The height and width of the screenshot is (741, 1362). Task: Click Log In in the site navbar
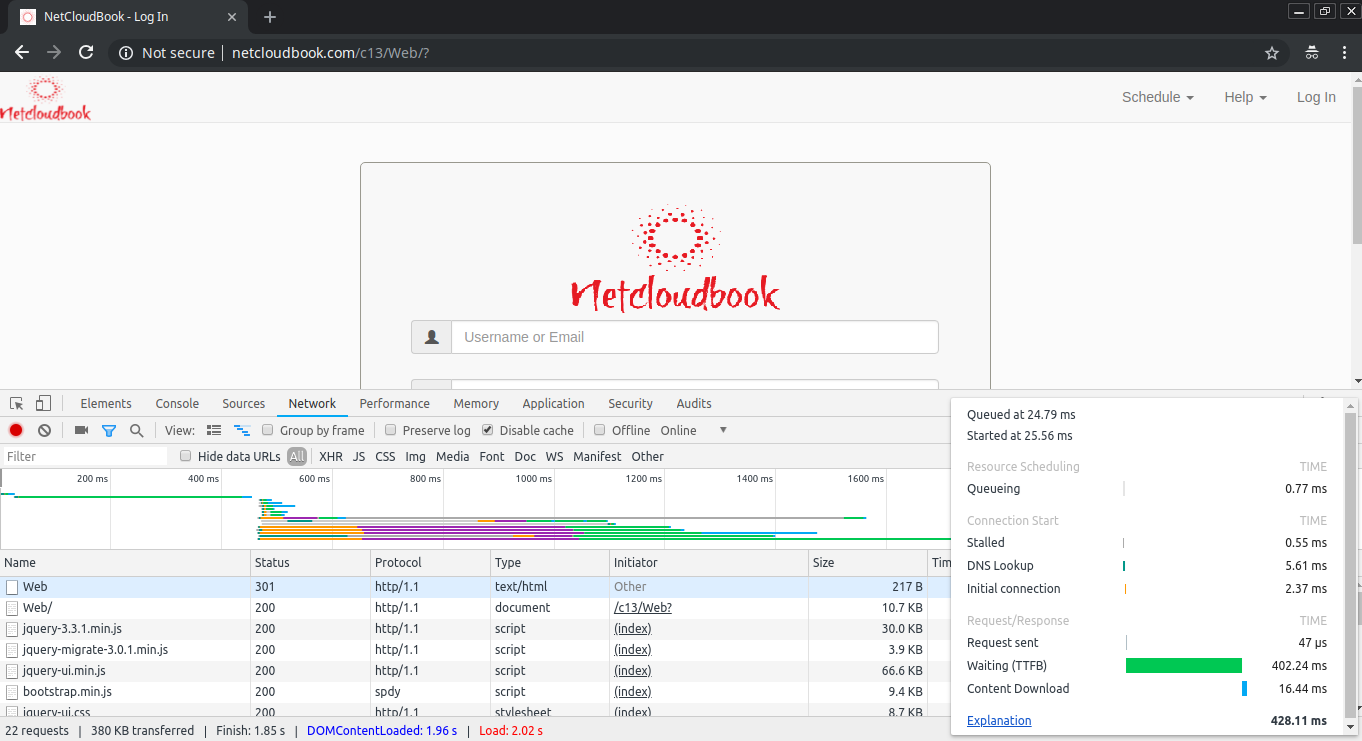pos(1316,97)
